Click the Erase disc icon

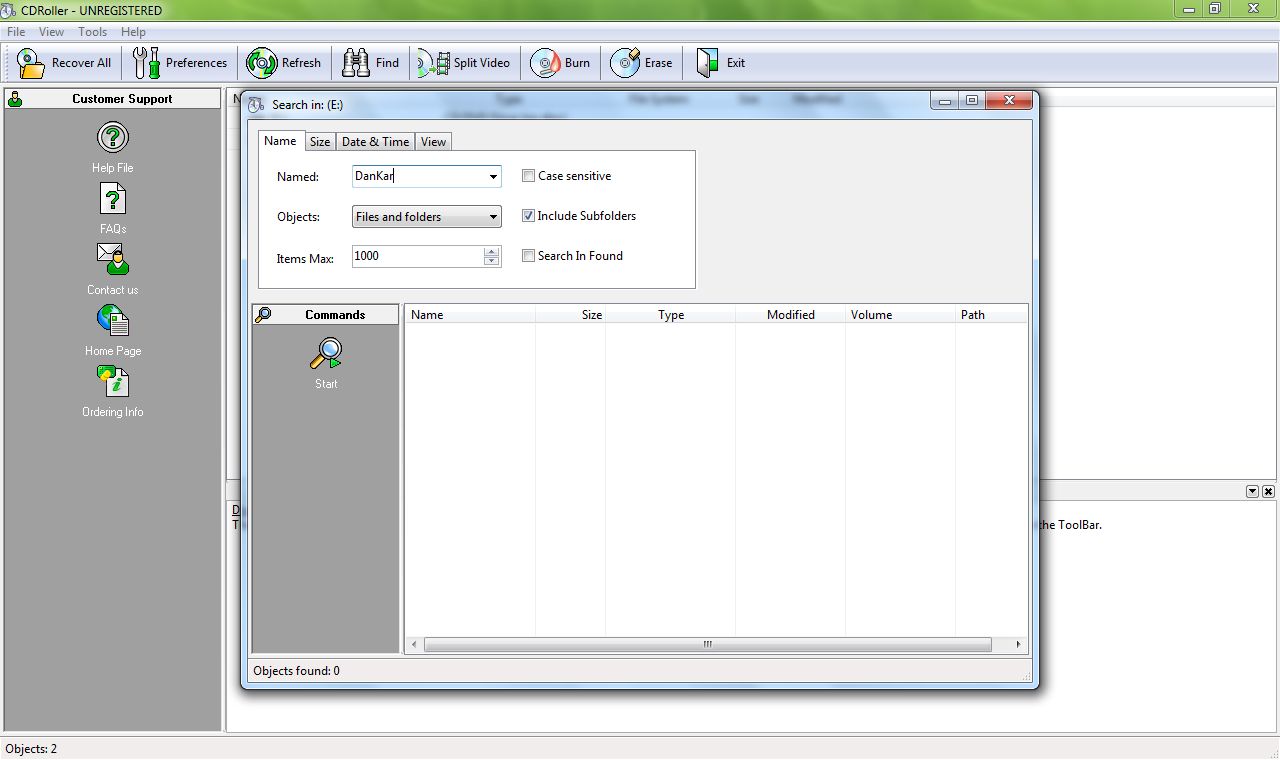pyautogui.click(x=625, y=63)
